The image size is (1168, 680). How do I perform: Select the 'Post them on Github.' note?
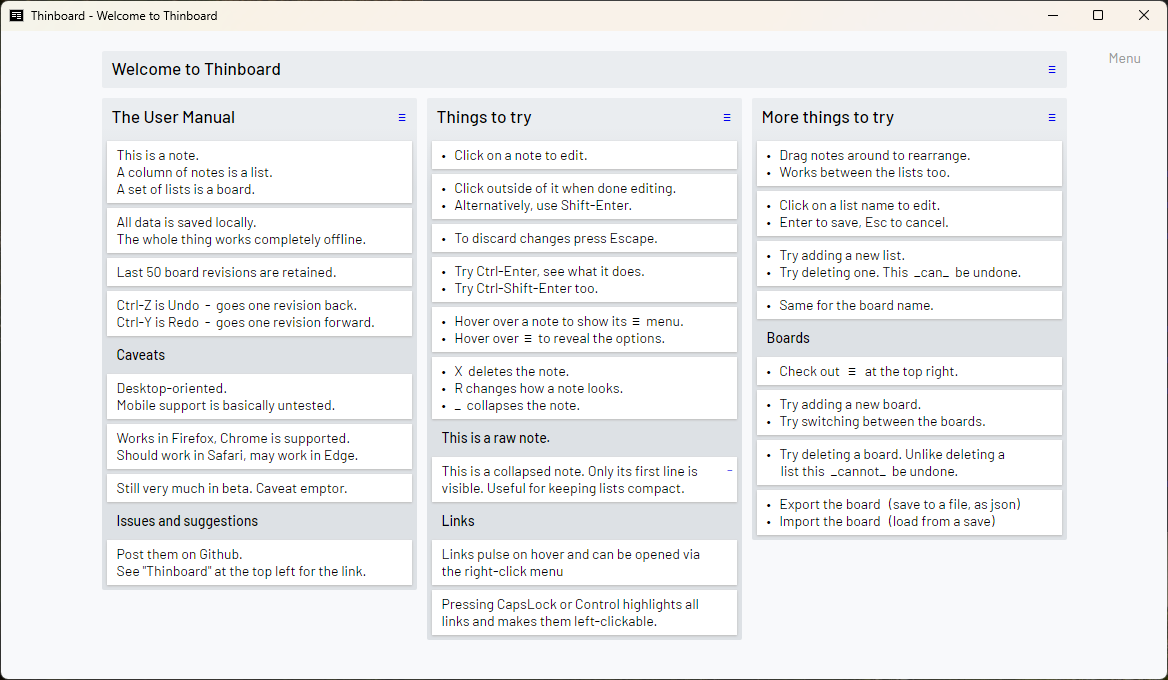coord(259,563)
